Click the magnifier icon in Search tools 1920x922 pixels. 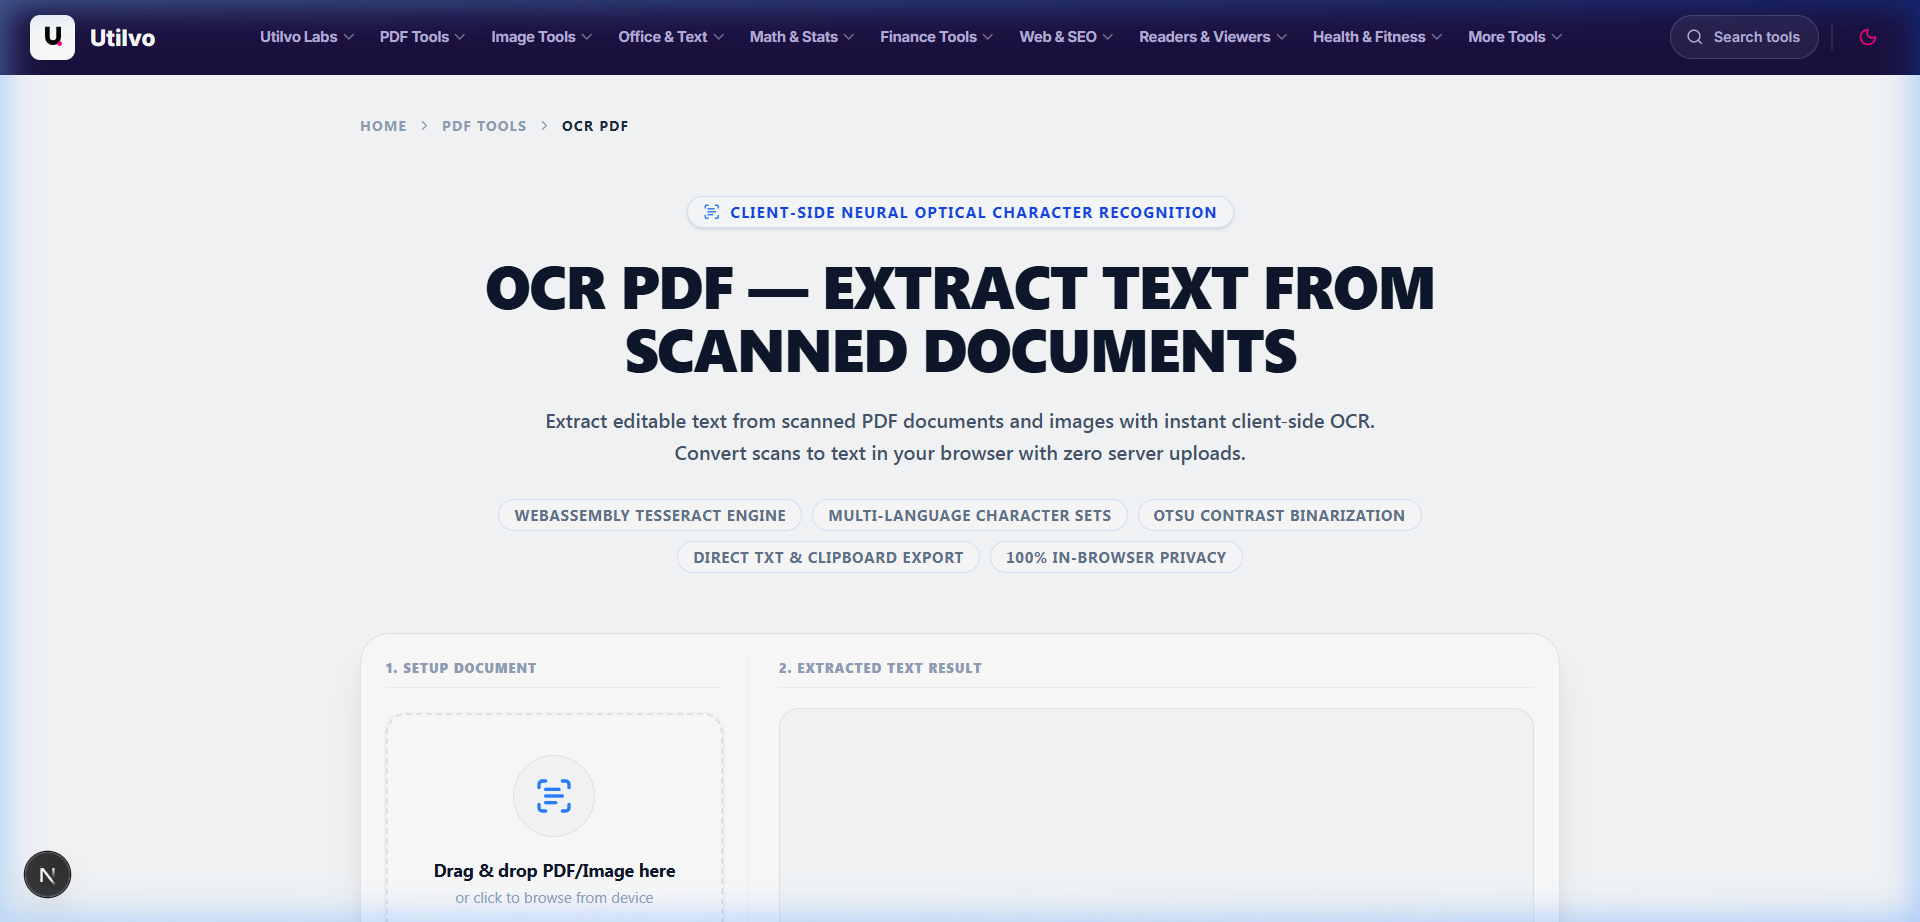pos(1694,37)
